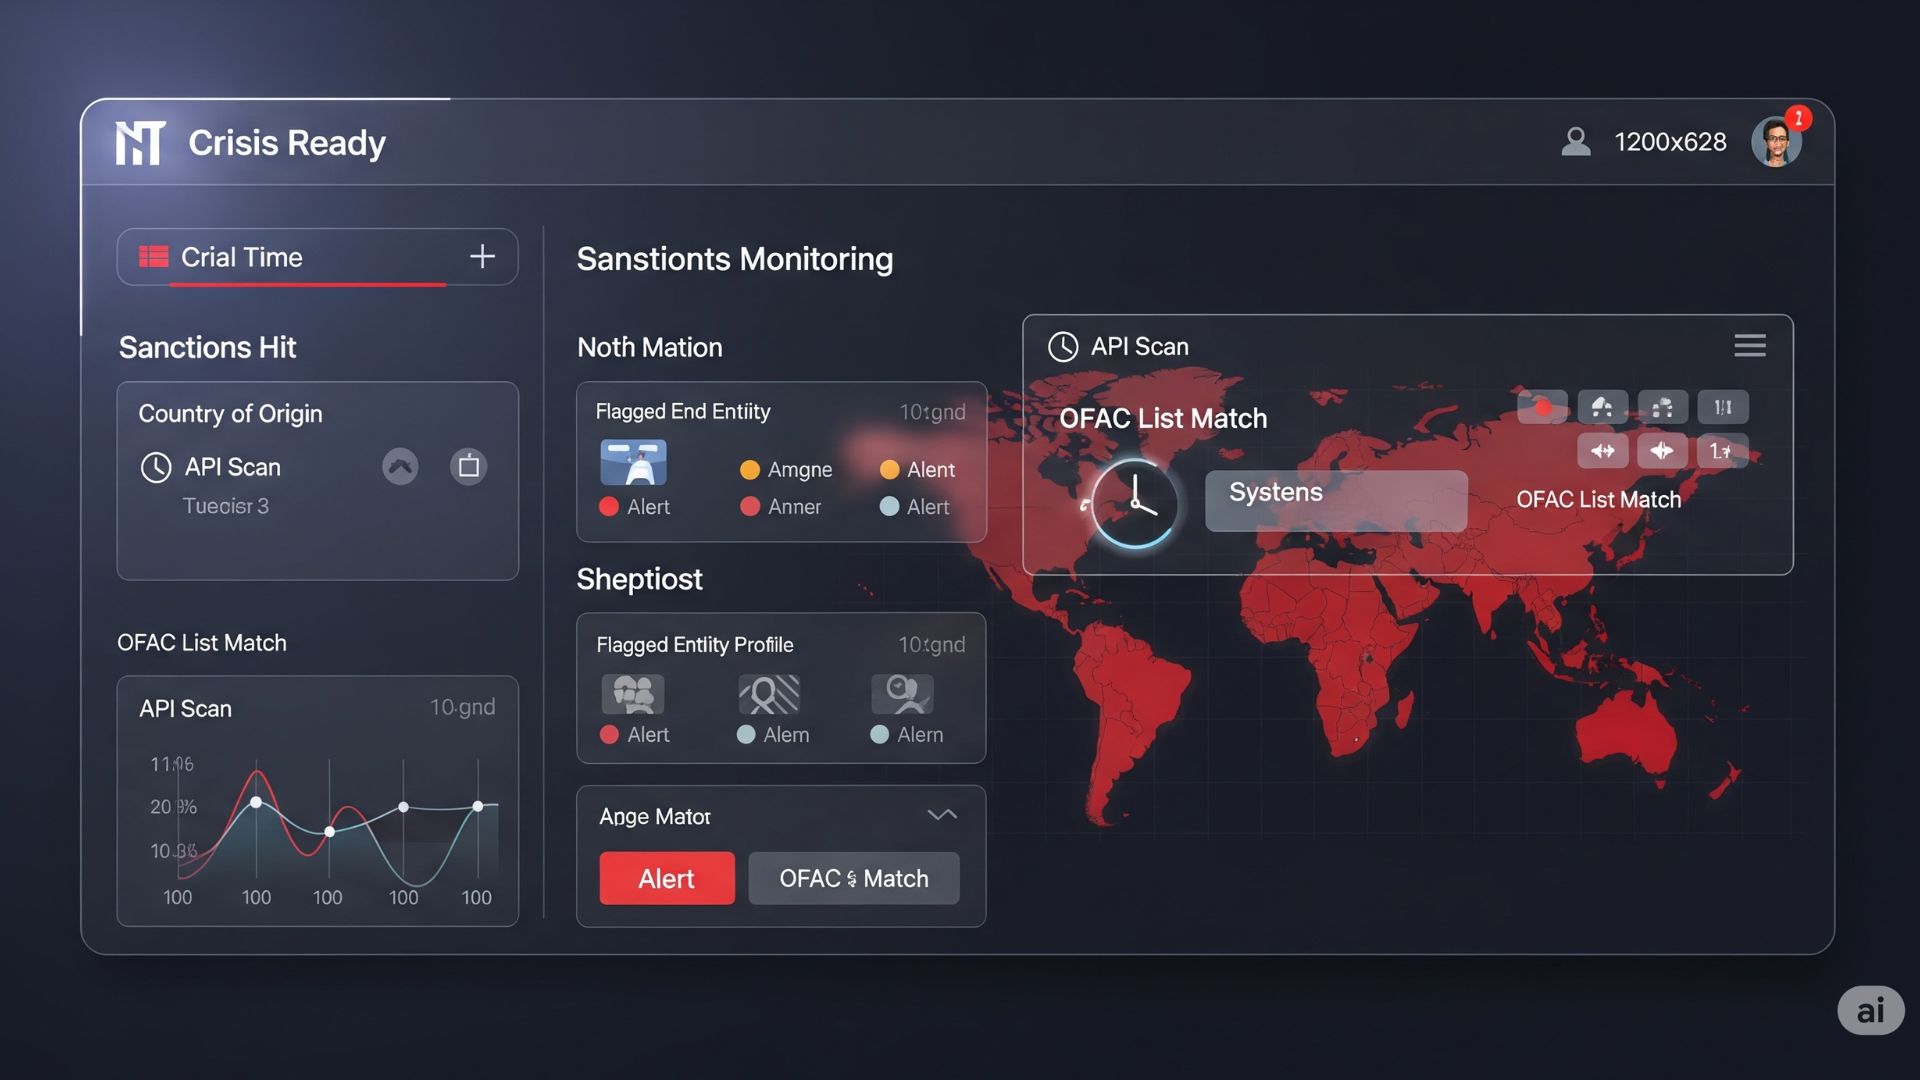Toggle the red Anner status dot

pyautogui.click(x=749, y=507)
